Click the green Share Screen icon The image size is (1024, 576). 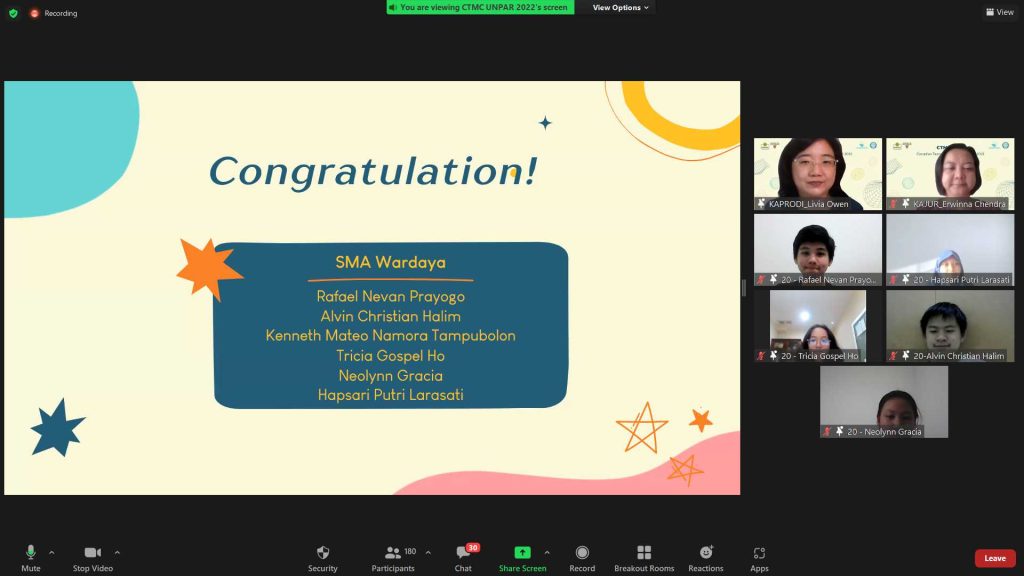pos(522,553)
